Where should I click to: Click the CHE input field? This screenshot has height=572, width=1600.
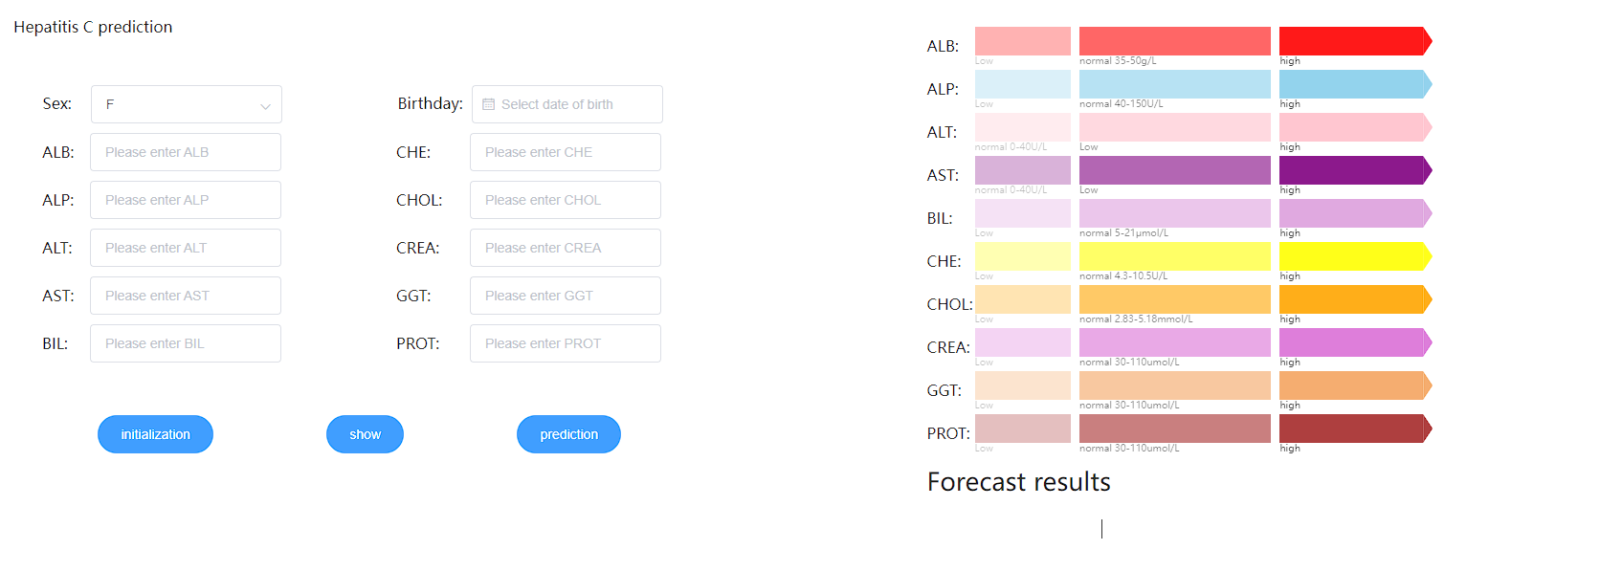coord(565,152)
